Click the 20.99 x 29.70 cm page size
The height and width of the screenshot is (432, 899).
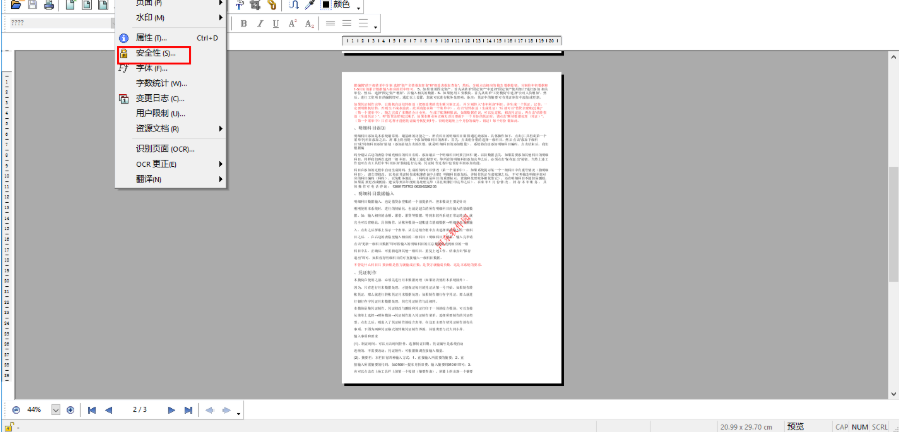click(x=746, y=427)
